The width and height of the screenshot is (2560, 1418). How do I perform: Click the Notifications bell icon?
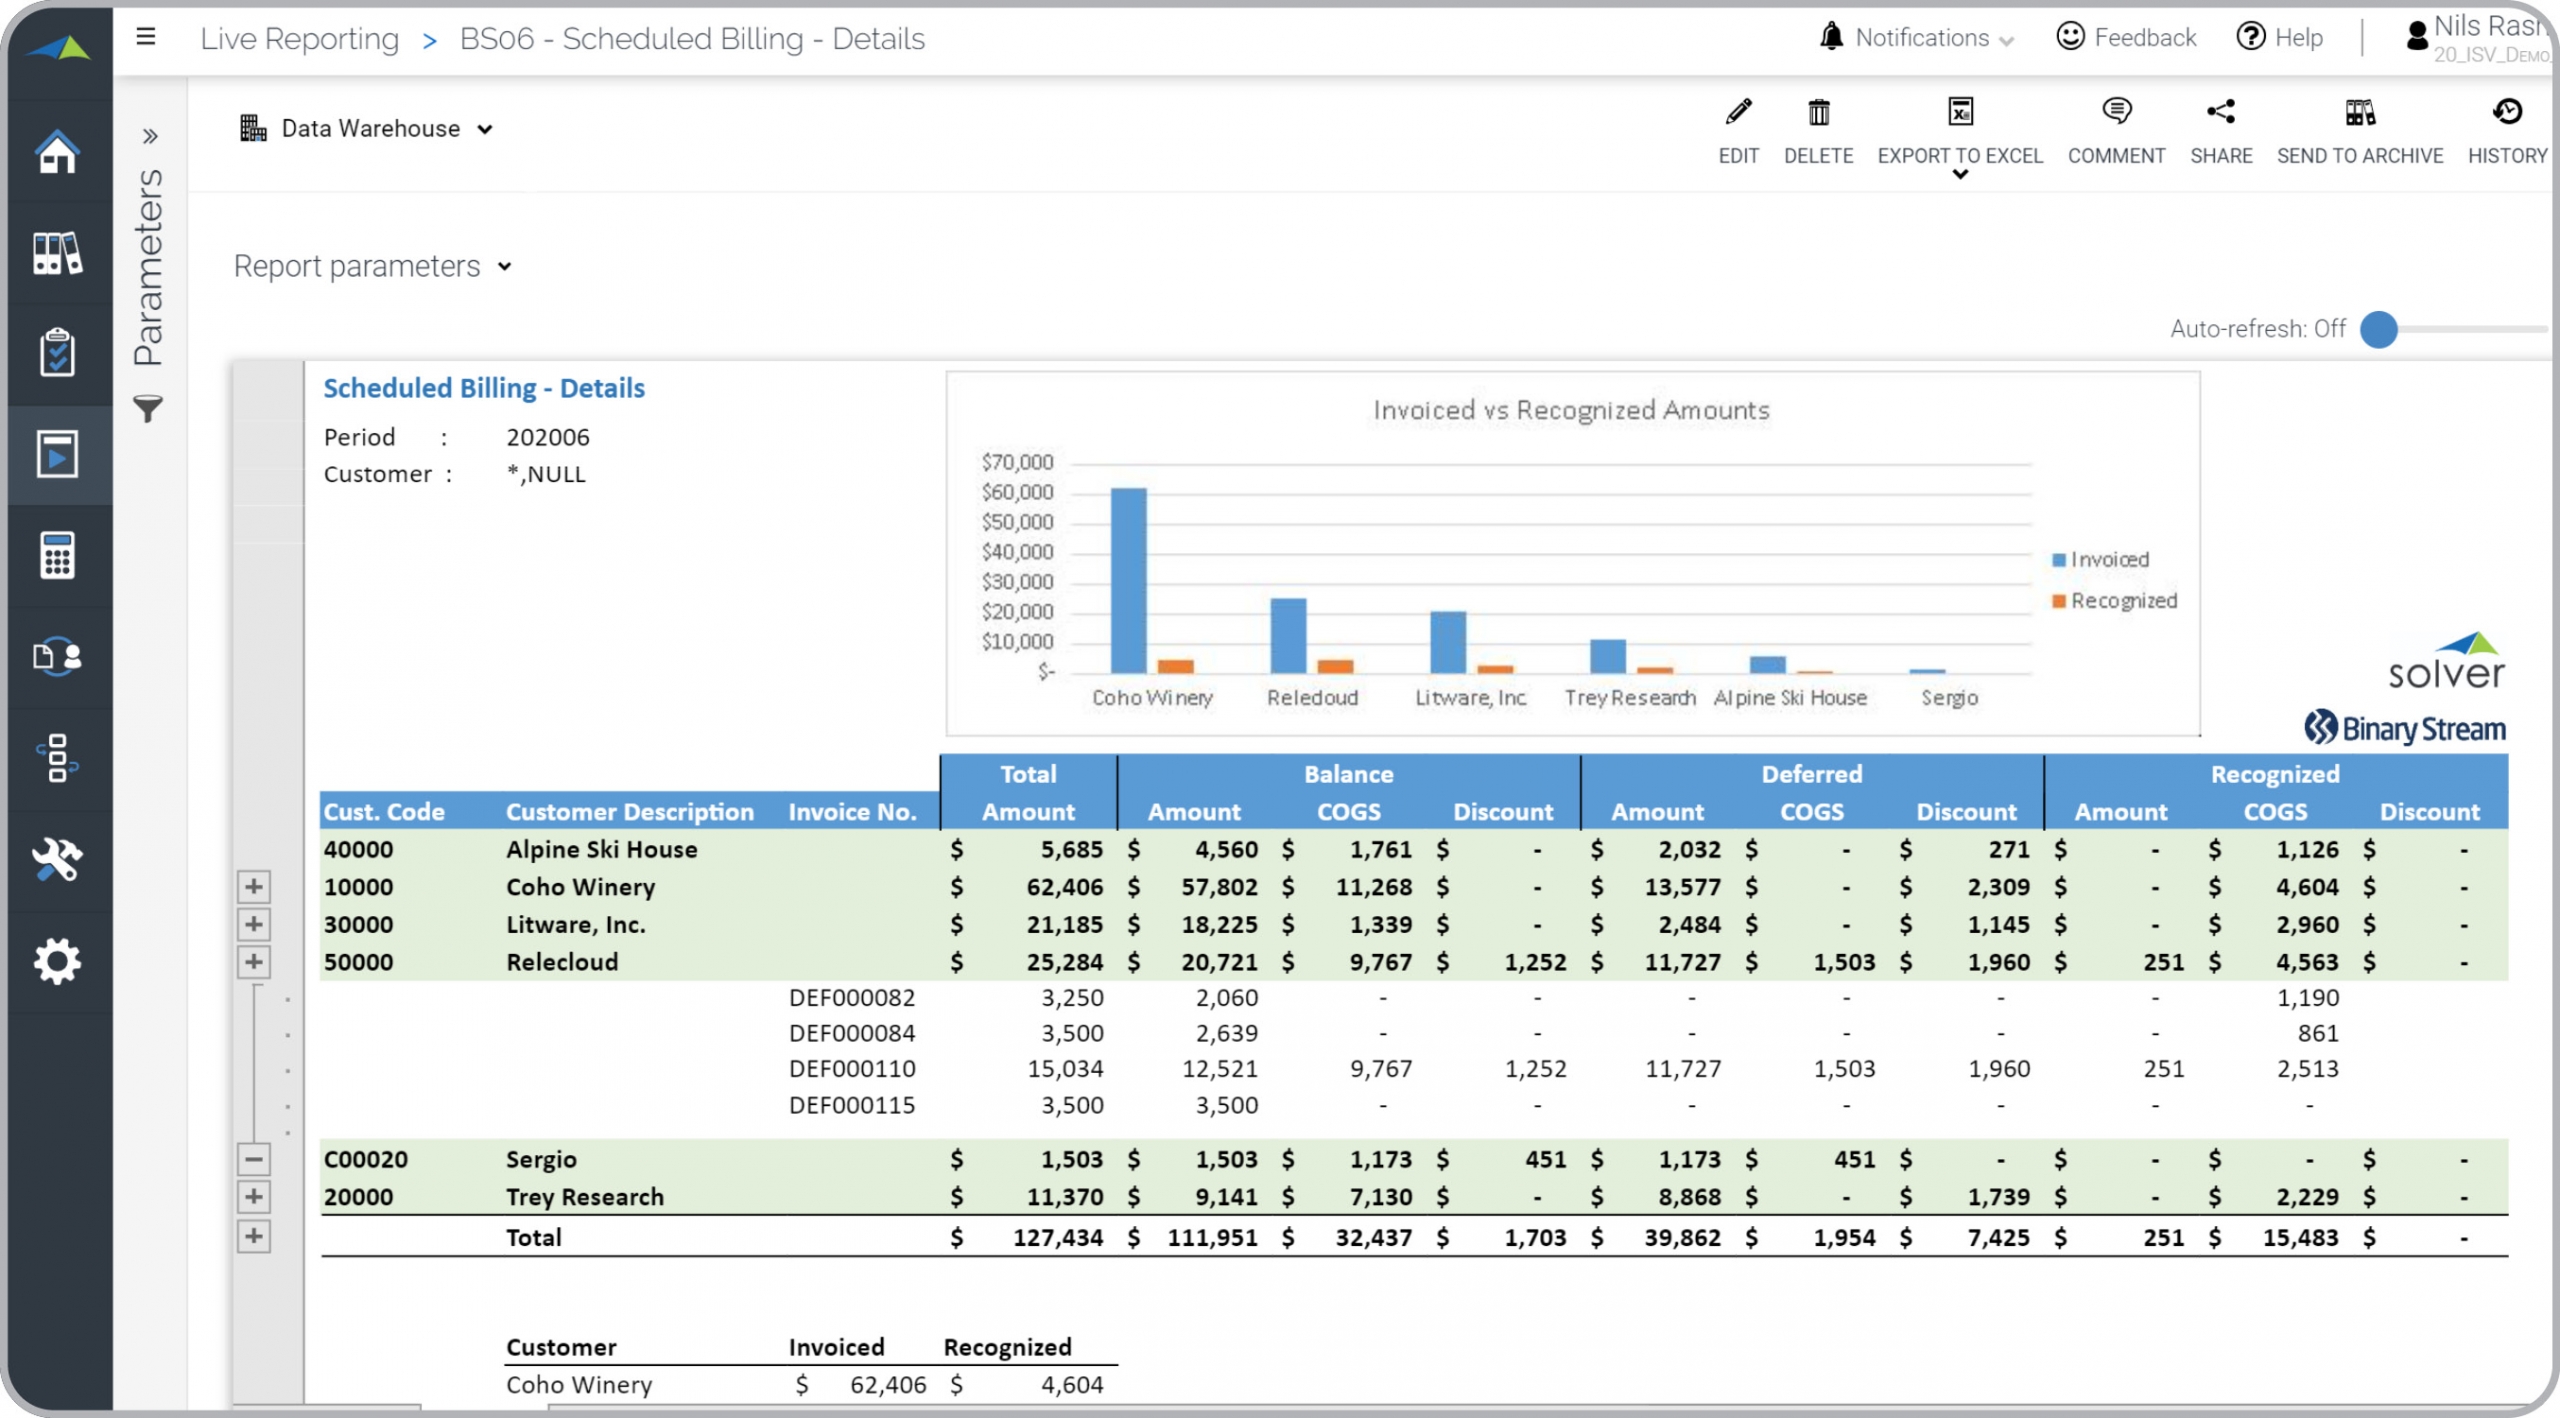(x=1831, y=37)
